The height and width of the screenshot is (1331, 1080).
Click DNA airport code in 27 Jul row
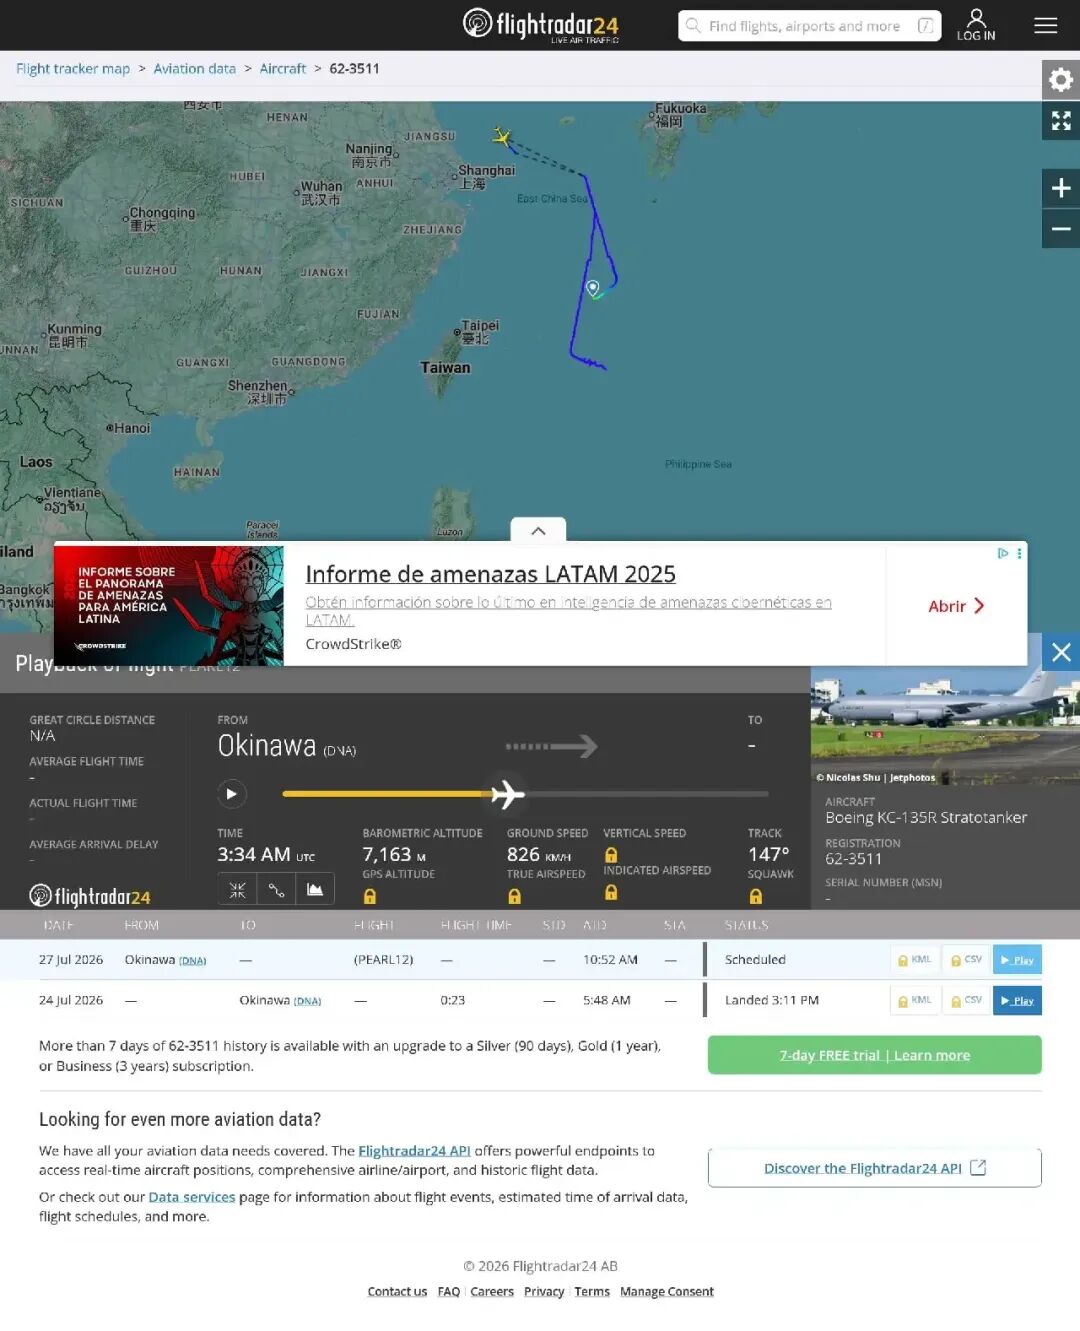[193, 961]
